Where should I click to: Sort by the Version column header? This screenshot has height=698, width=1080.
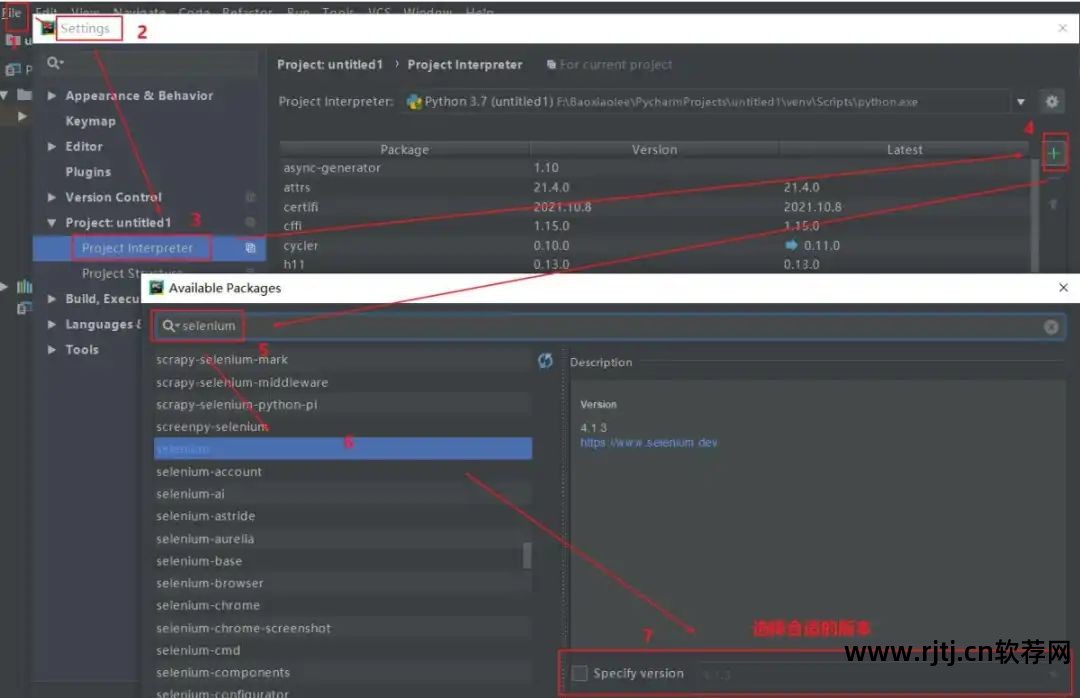tap(654, 150)
